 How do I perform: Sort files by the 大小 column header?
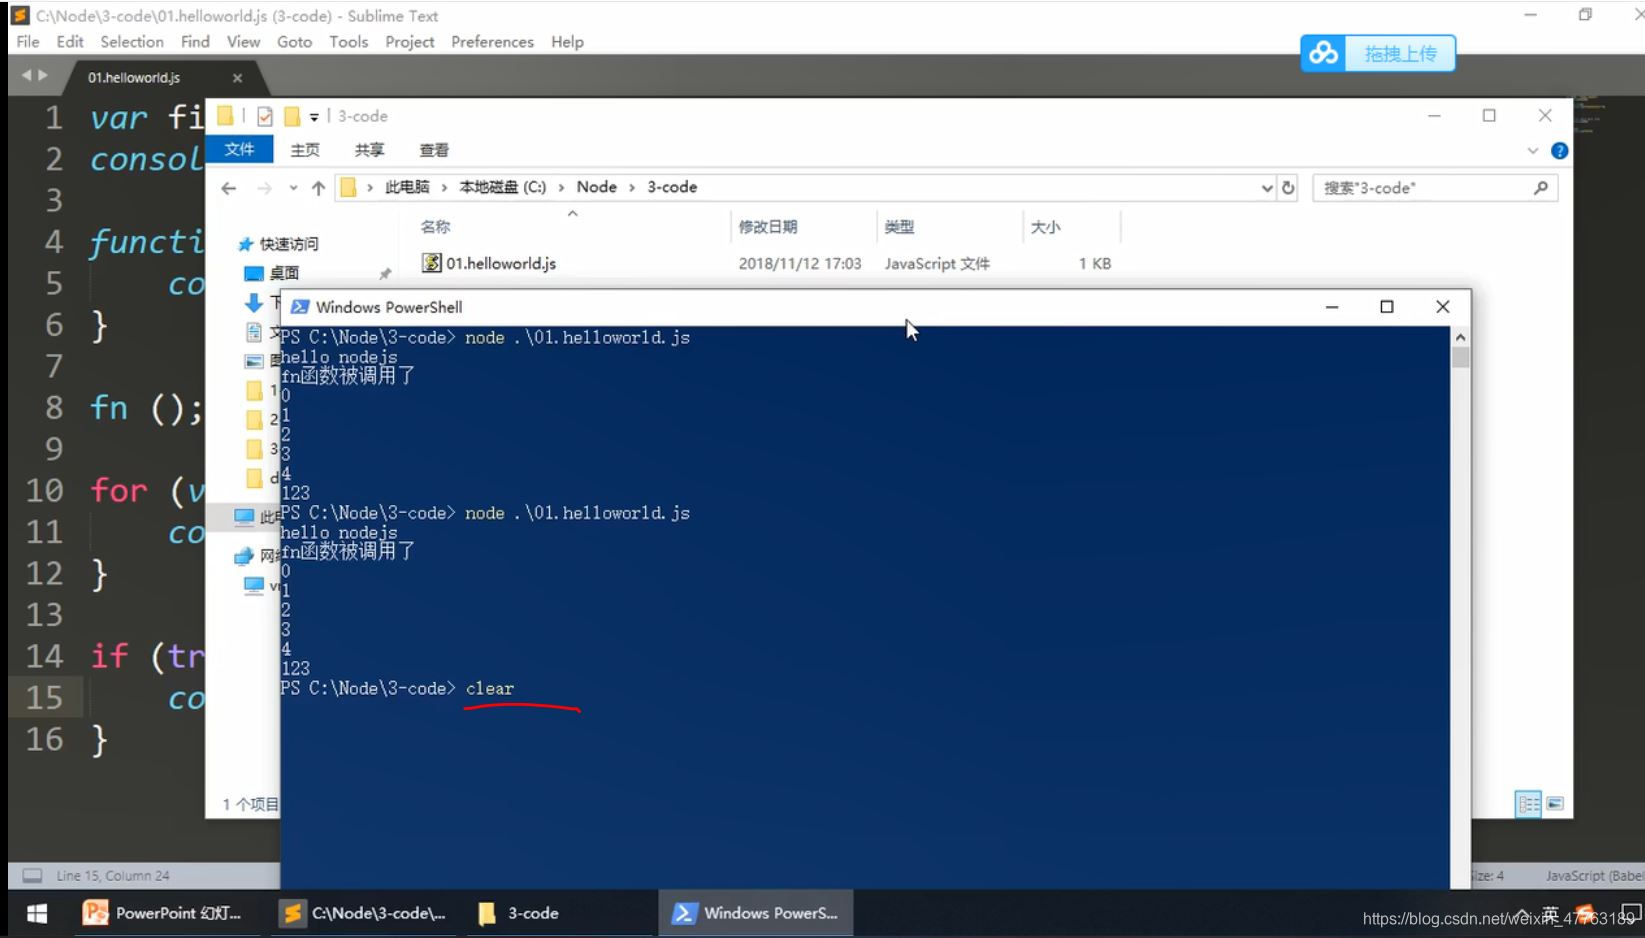(x=1046, y=227)
